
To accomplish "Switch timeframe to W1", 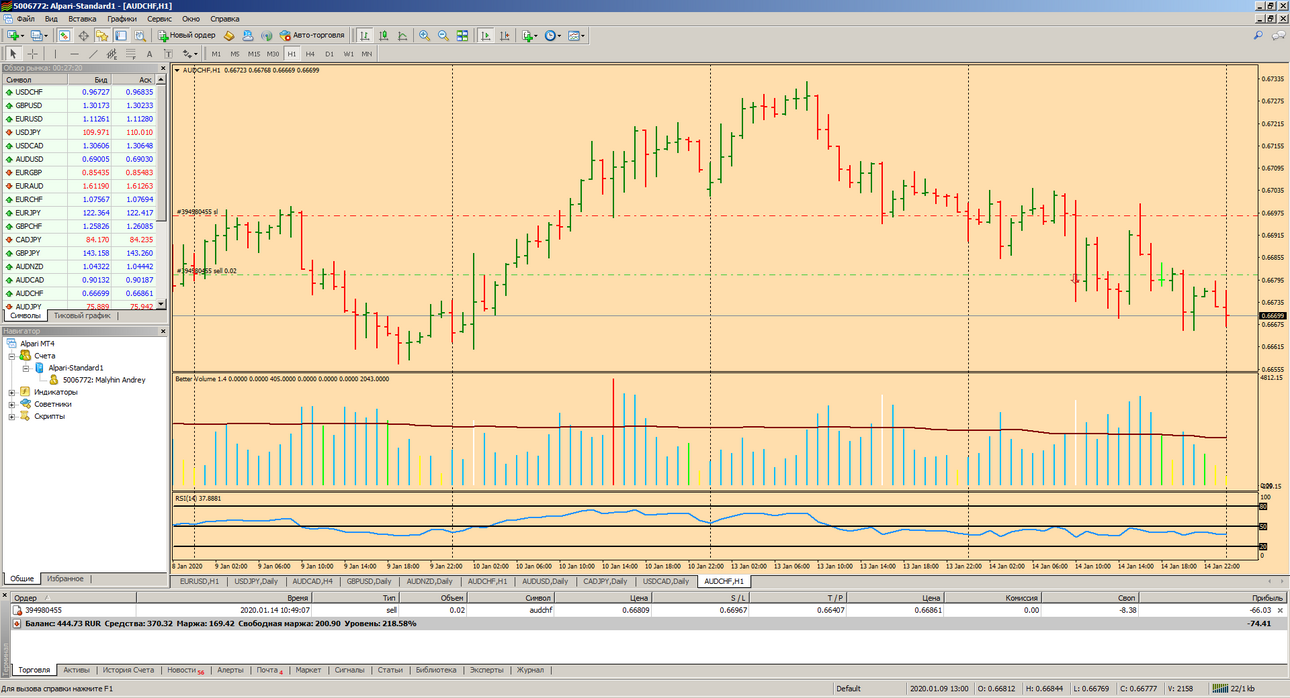I will [x=349, y=53].
